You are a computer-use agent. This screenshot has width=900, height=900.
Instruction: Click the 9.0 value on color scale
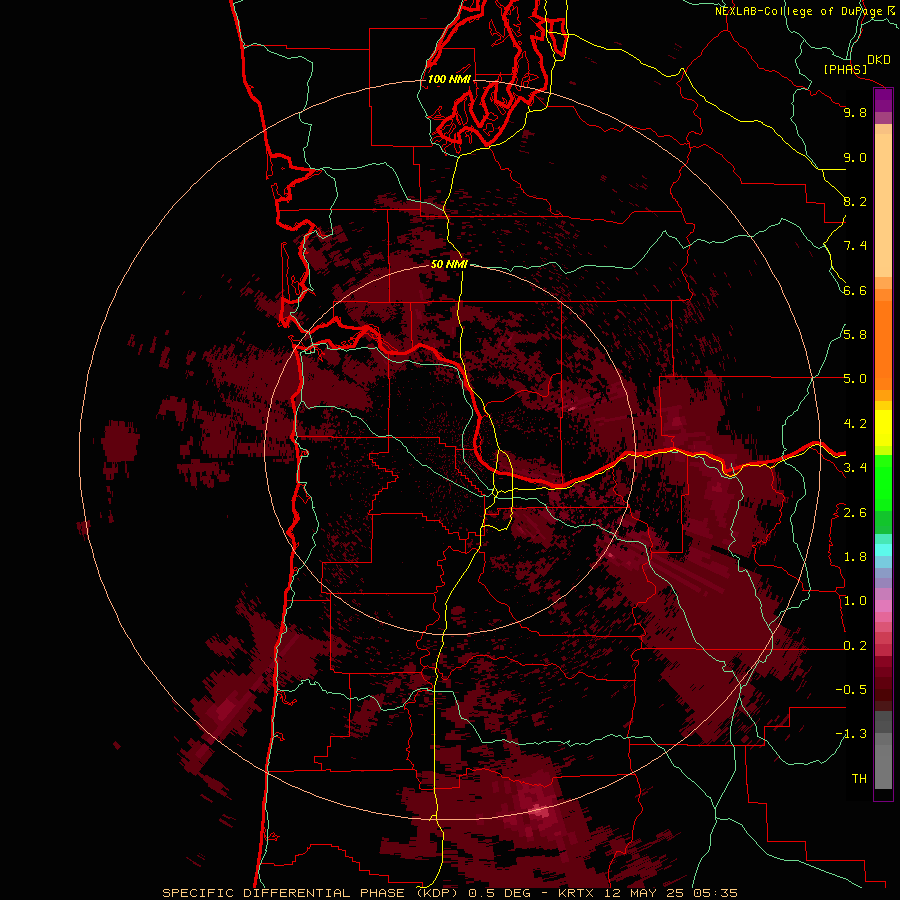[x=855, y=157]
